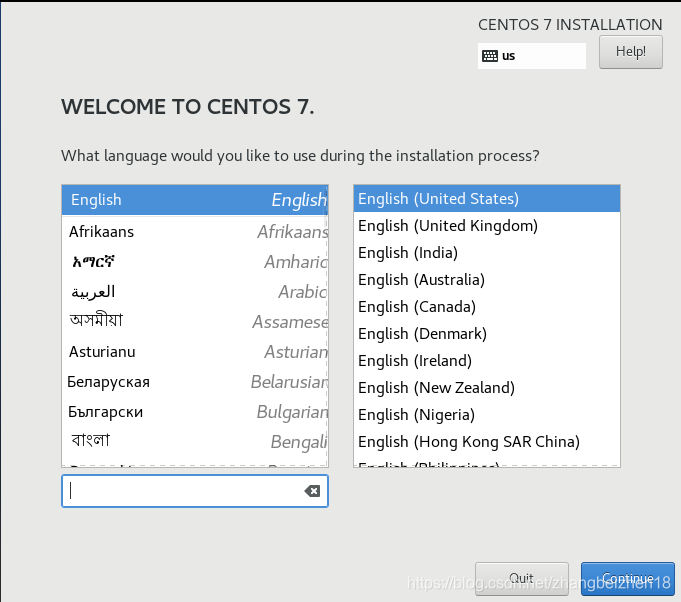Choose English (Nigeria) locale

click(487, 414)
